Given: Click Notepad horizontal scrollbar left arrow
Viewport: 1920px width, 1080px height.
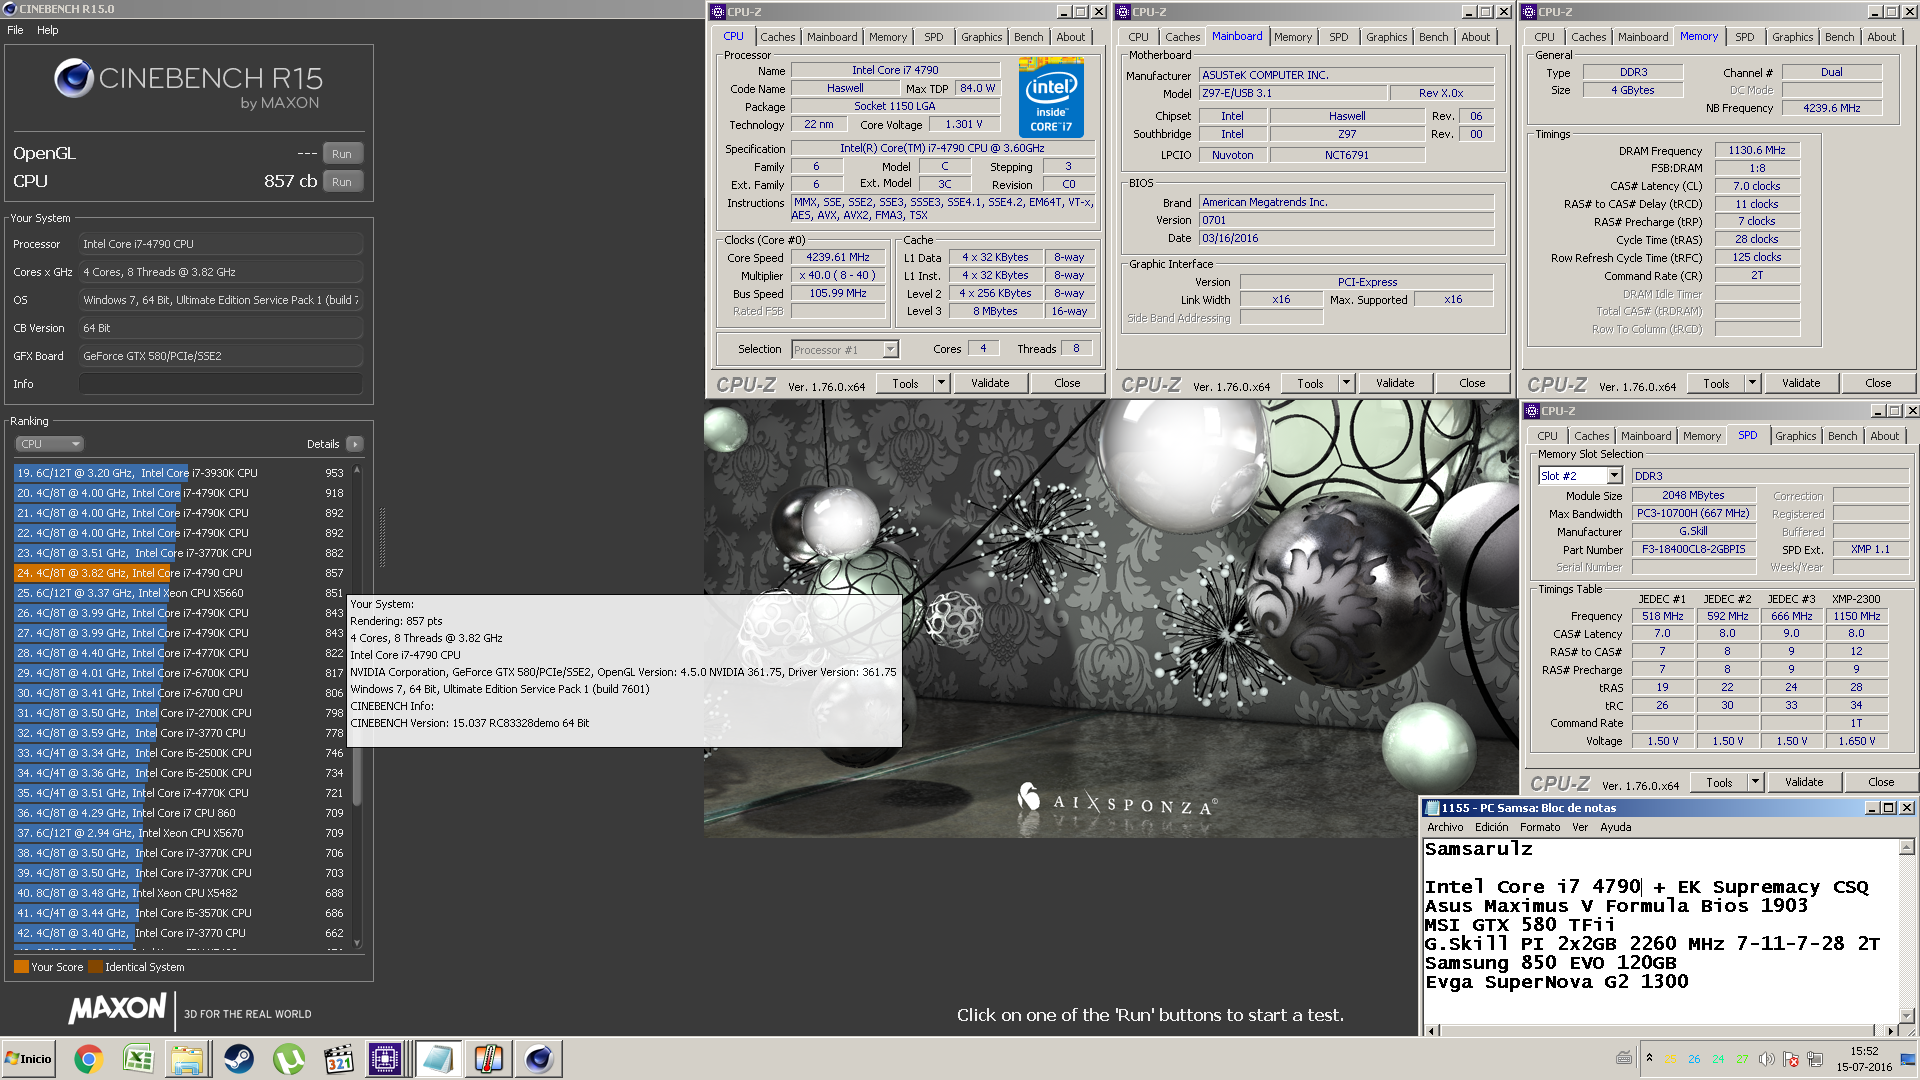Looking at the screenshot, I should click(x=1432, y=1030).
